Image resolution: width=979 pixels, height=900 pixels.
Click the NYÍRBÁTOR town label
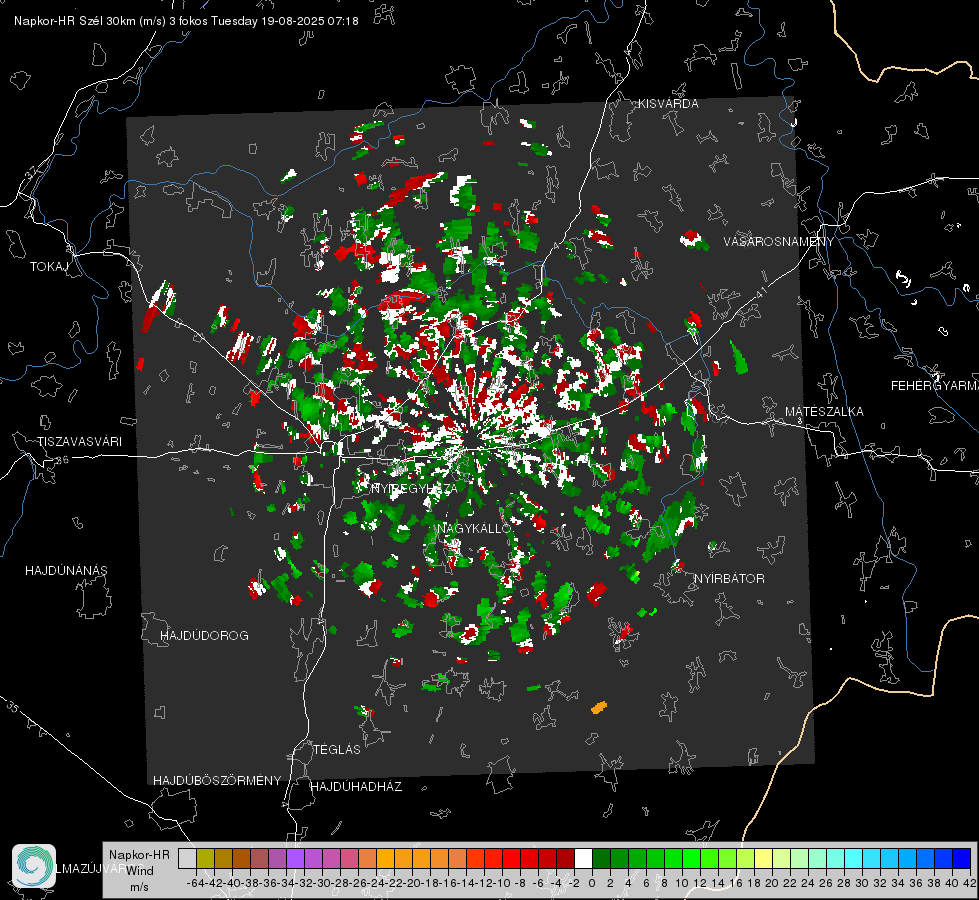[x=729, y=579]
